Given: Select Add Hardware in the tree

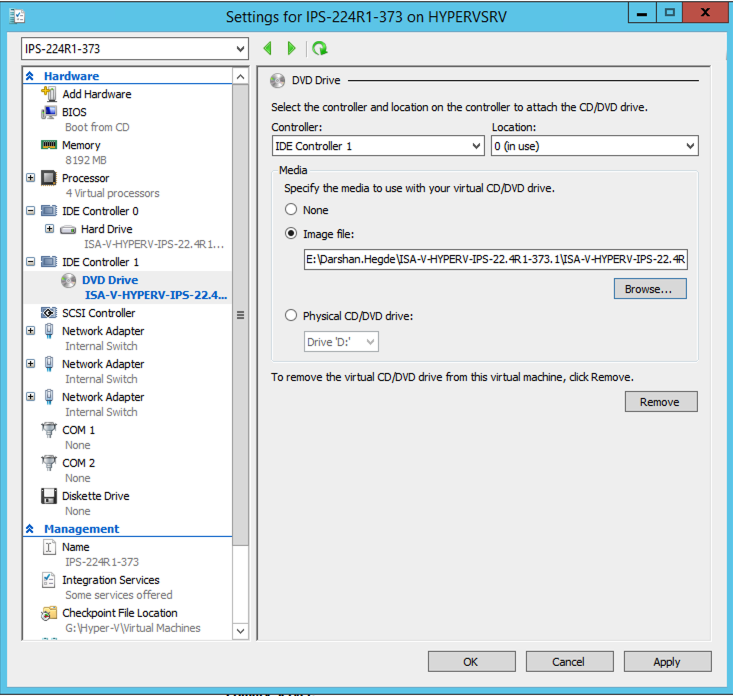Looking at the screenshot, I should point(97,94).
